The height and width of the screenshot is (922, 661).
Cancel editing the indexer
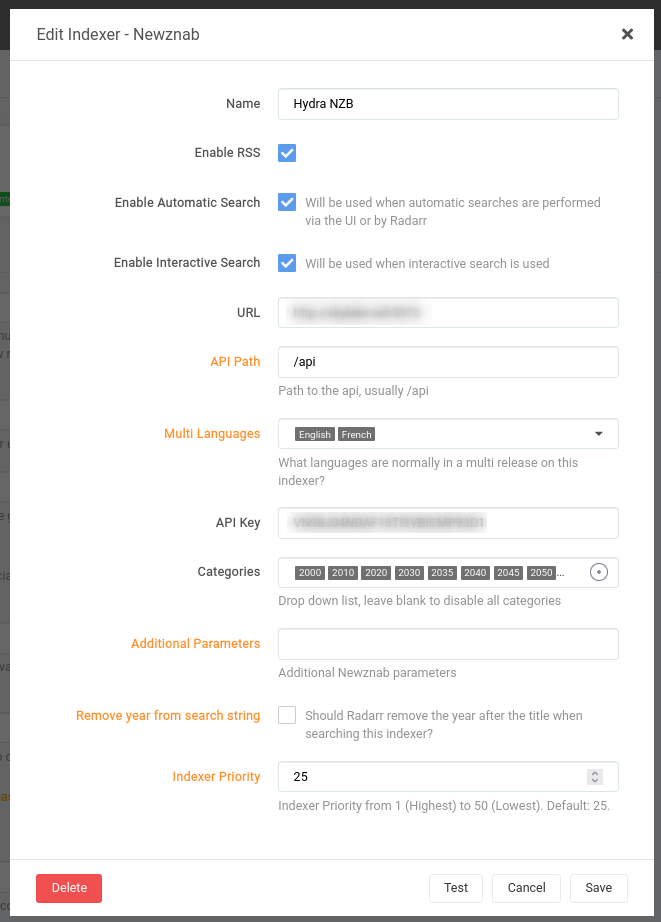point(526,888)
